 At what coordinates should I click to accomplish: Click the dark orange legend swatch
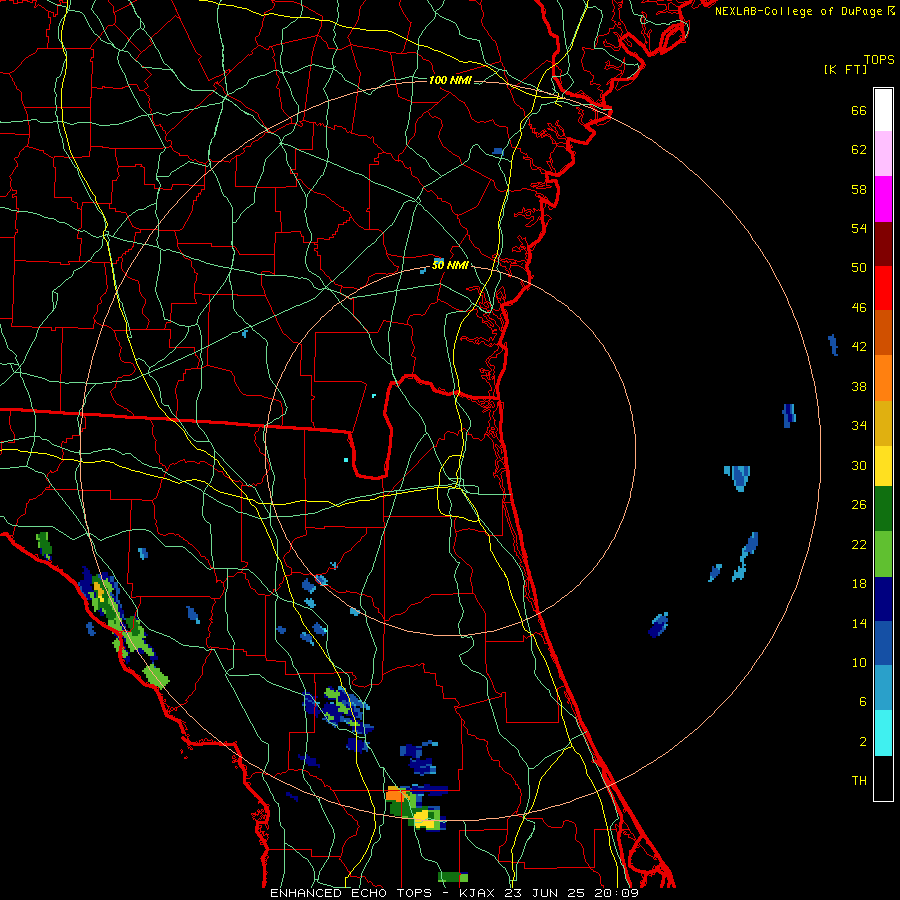click(883, 332)
